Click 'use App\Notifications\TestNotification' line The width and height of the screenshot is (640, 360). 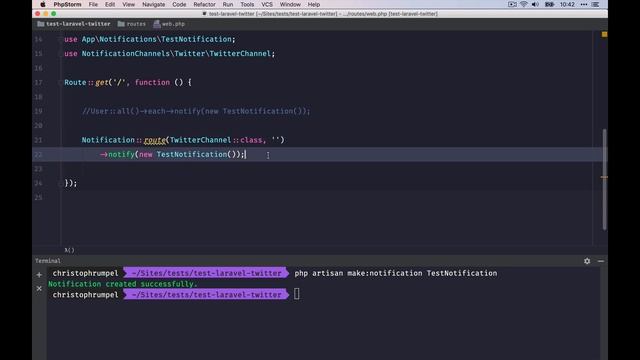point(150,39)
